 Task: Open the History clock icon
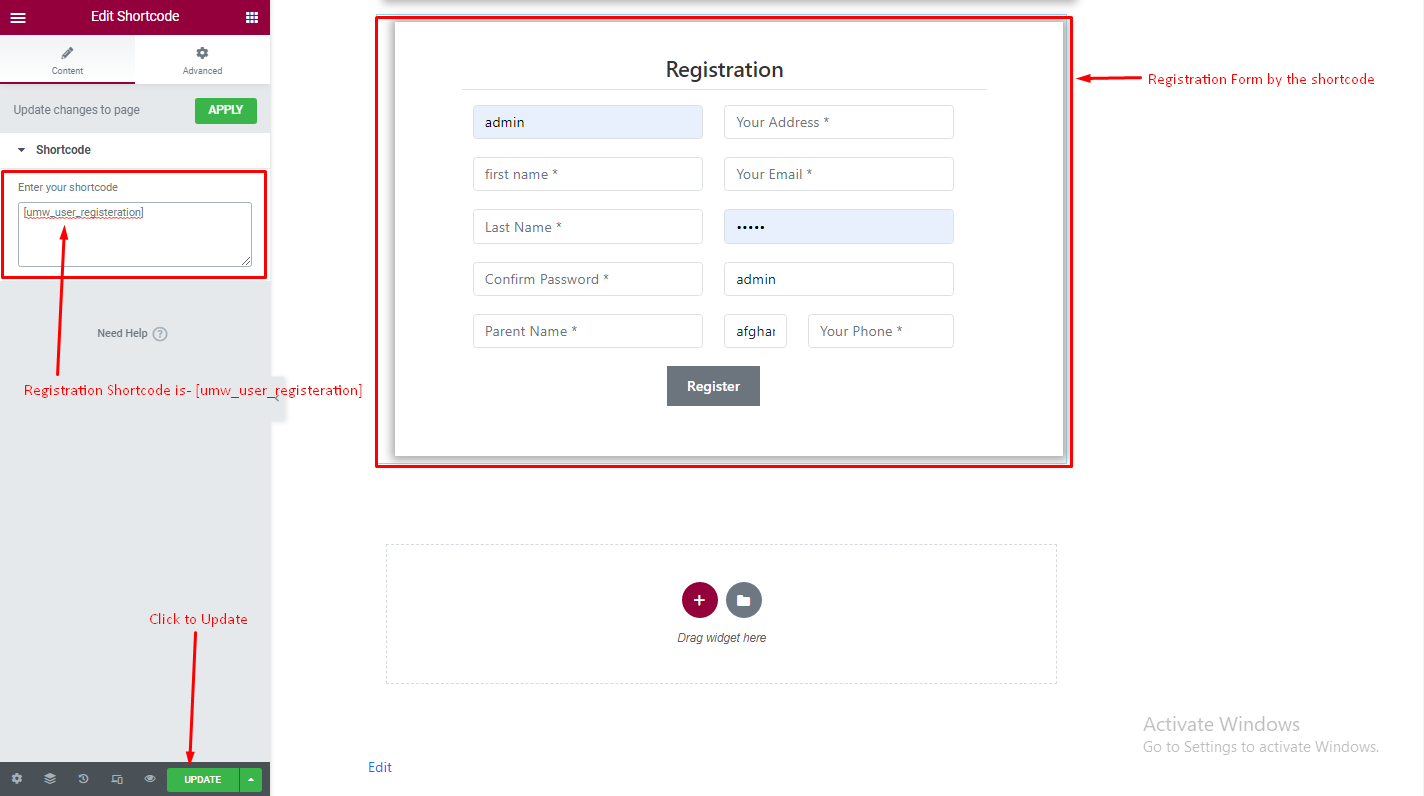tap(83, 778)
